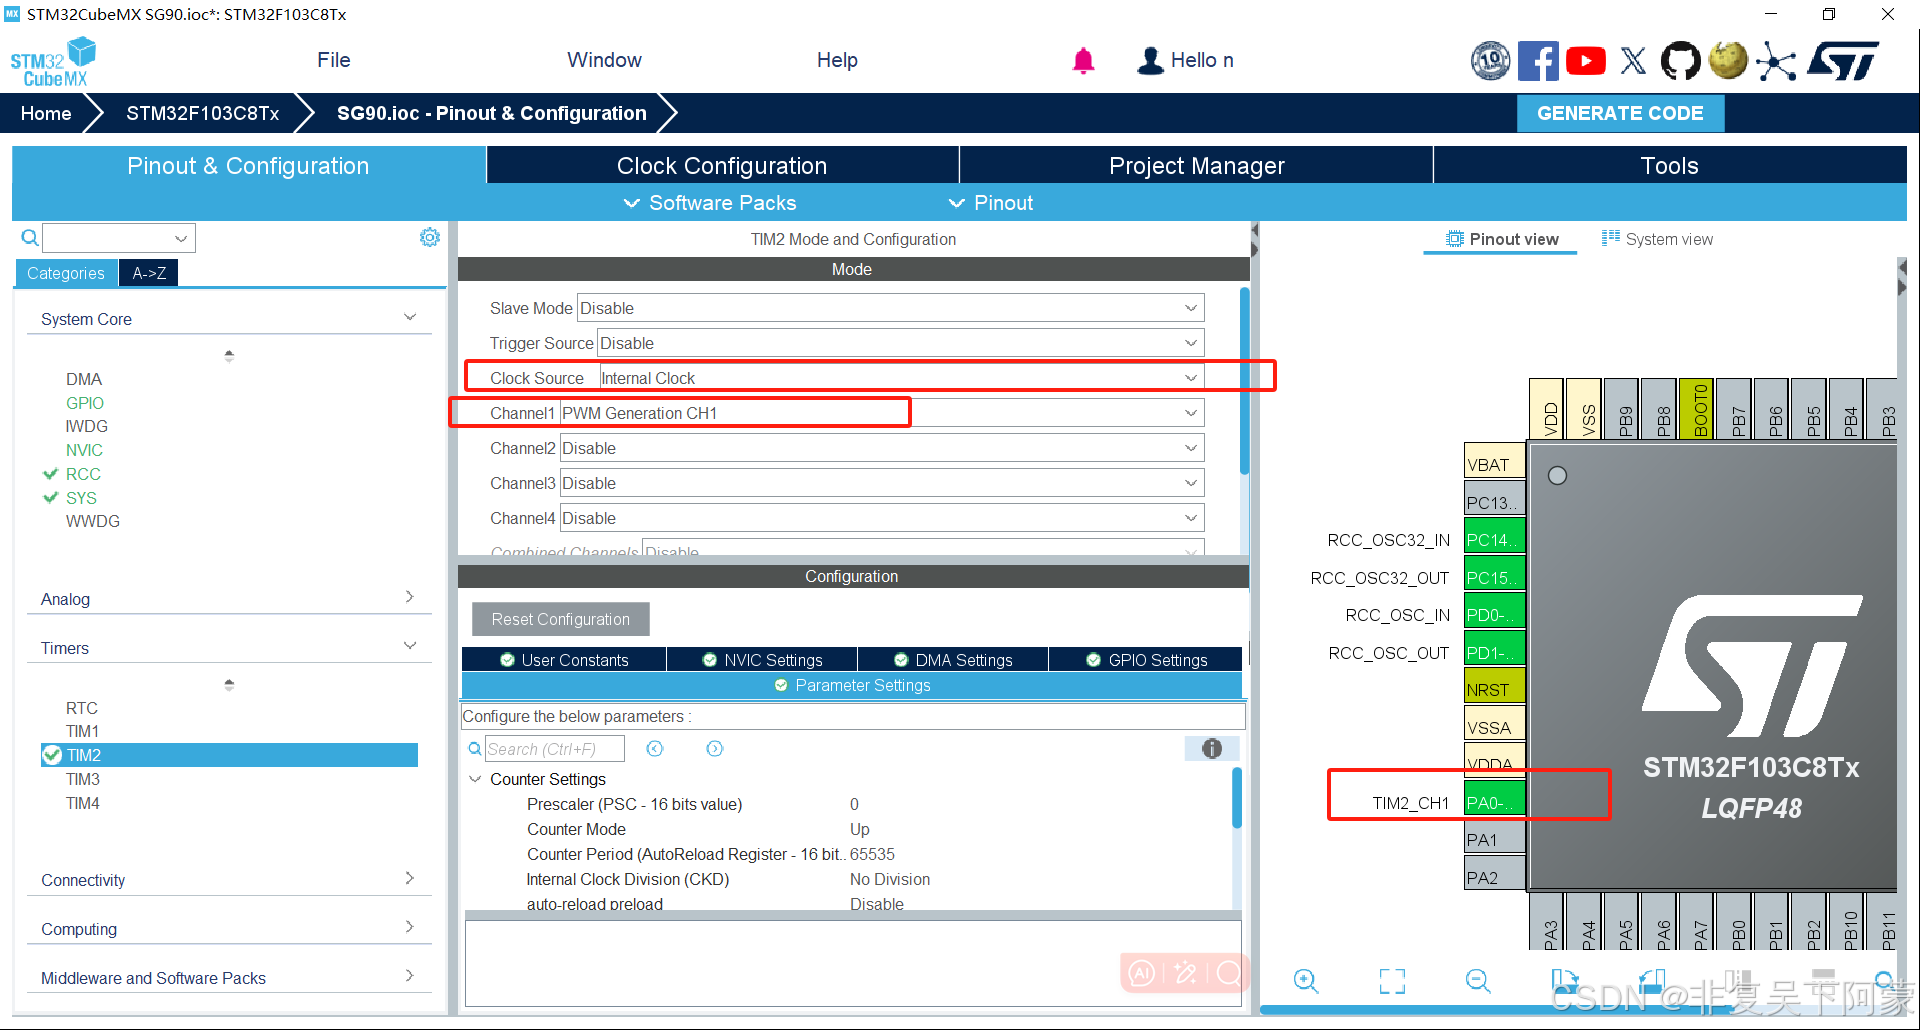Open the Slave Mode dropdown
This screenshot has width=1920, height=1030.
pos(891,308)
